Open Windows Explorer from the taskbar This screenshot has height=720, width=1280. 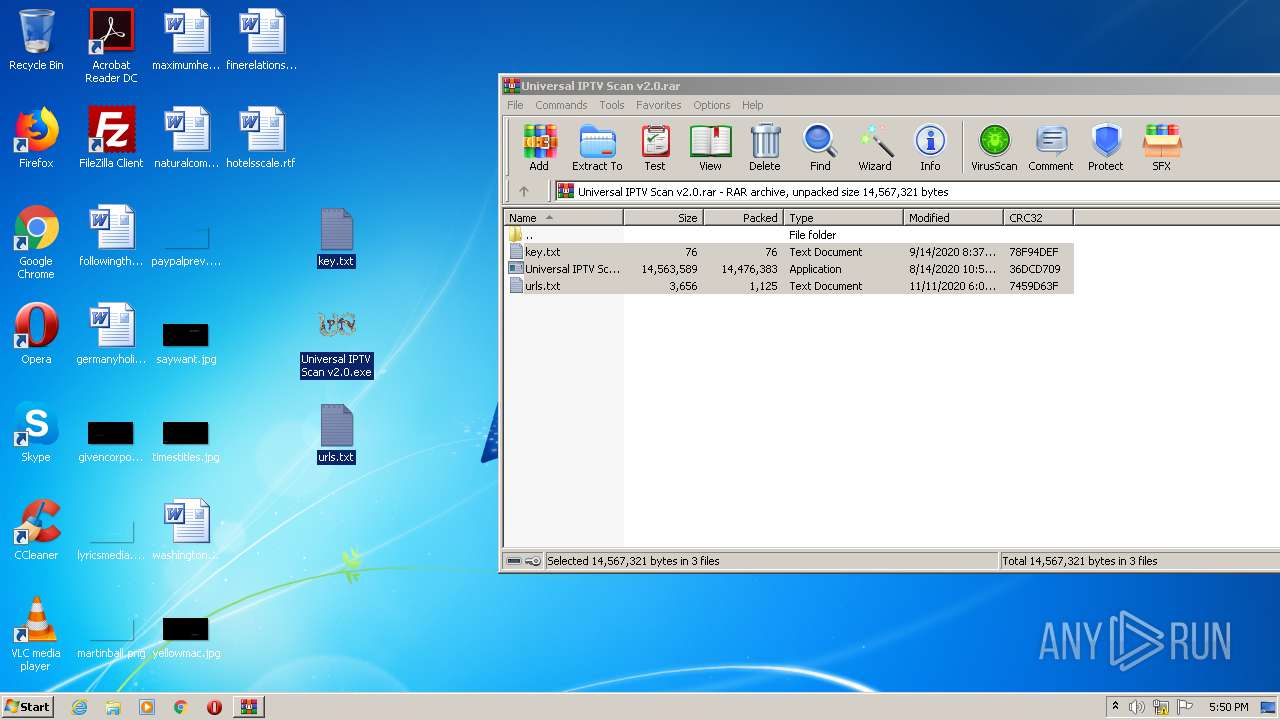click(x=113, y=707)
